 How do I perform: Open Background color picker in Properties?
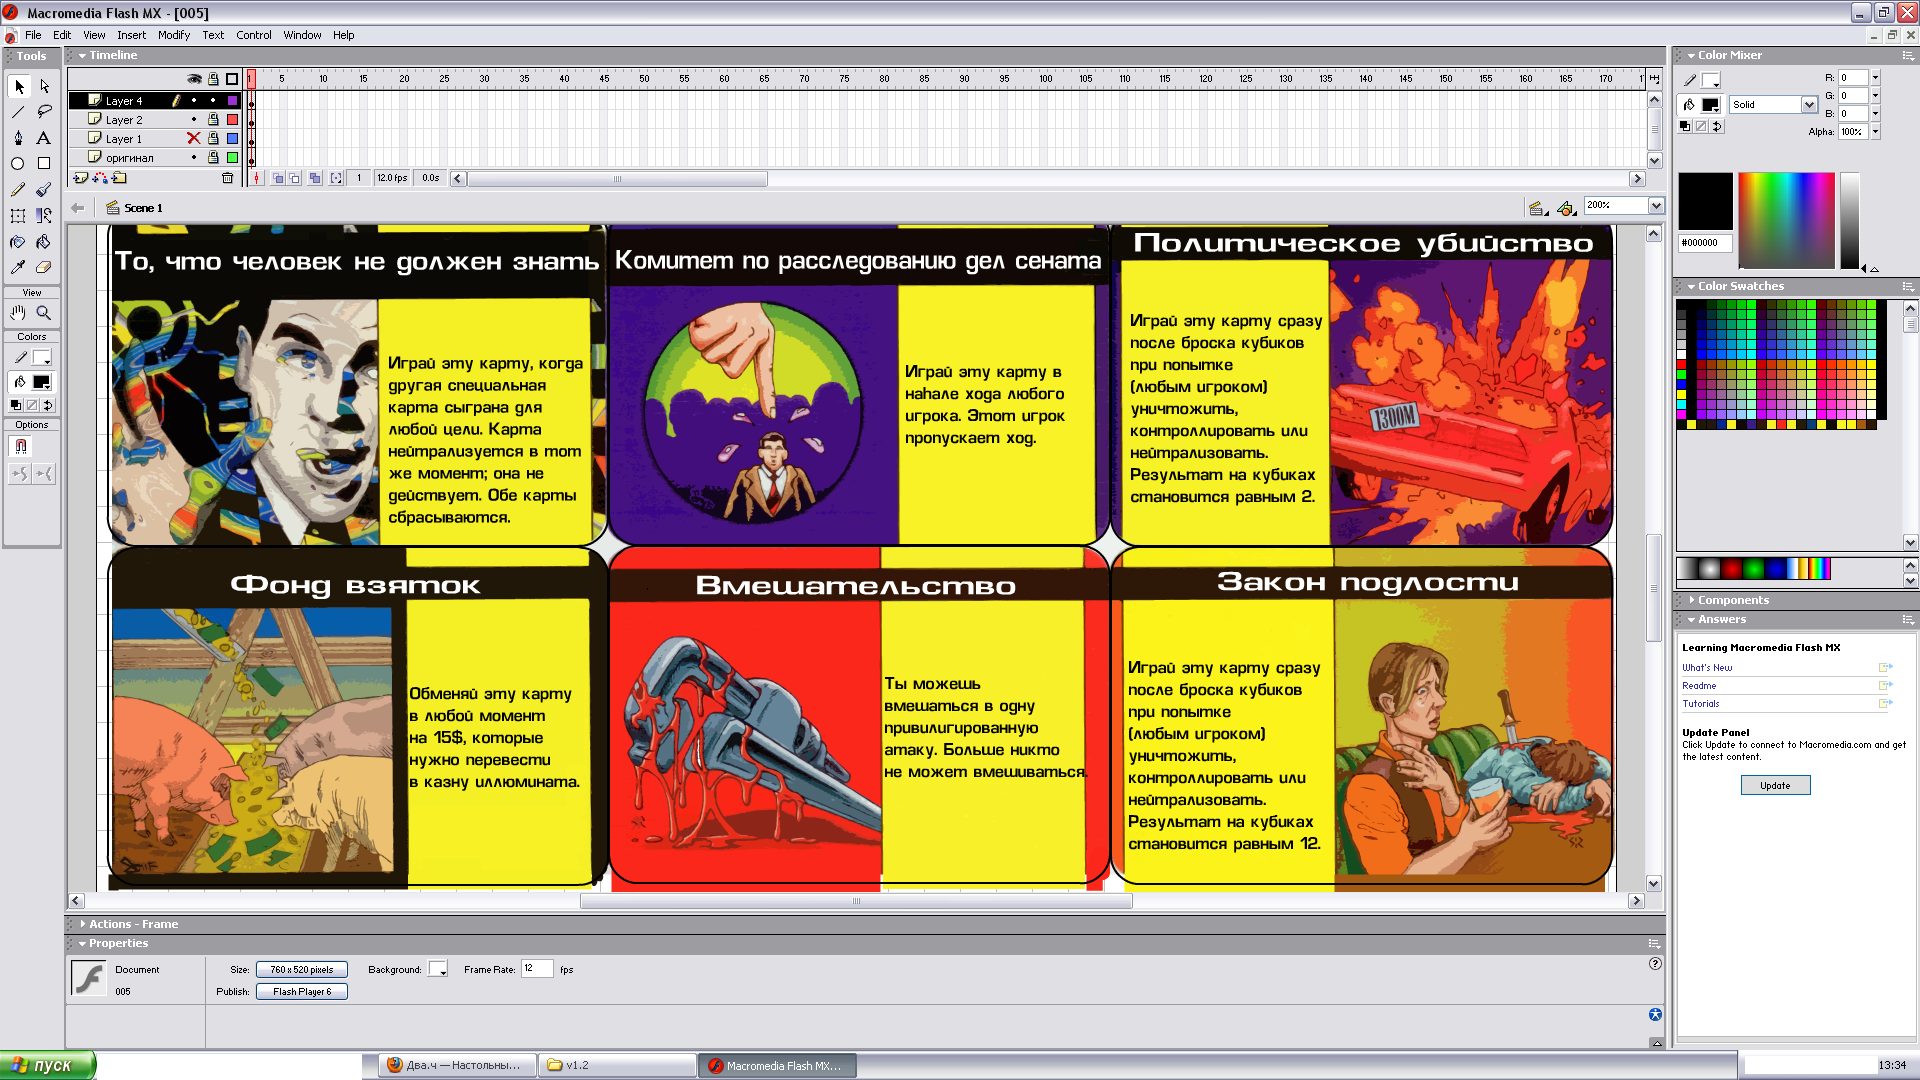coord(438,969)
